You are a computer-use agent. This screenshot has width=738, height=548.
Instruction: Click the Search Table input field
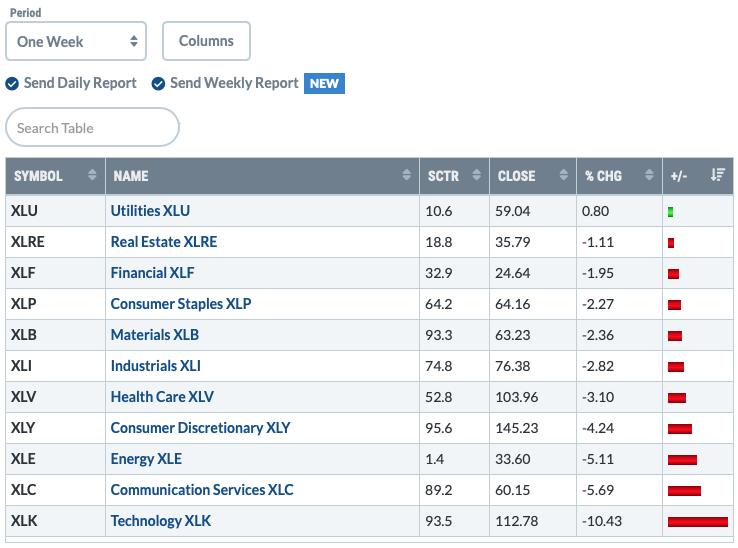click(x=92, y=127)
